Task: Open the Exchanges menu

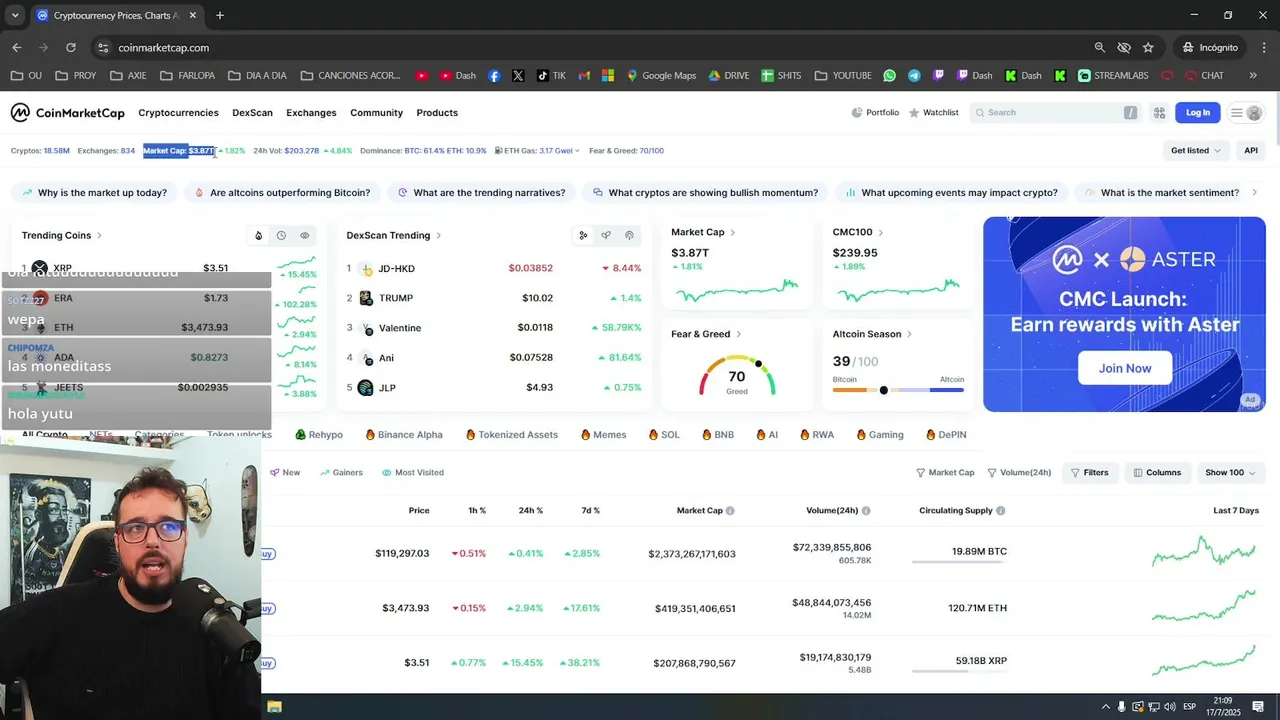Action: [x=311, y=113]
